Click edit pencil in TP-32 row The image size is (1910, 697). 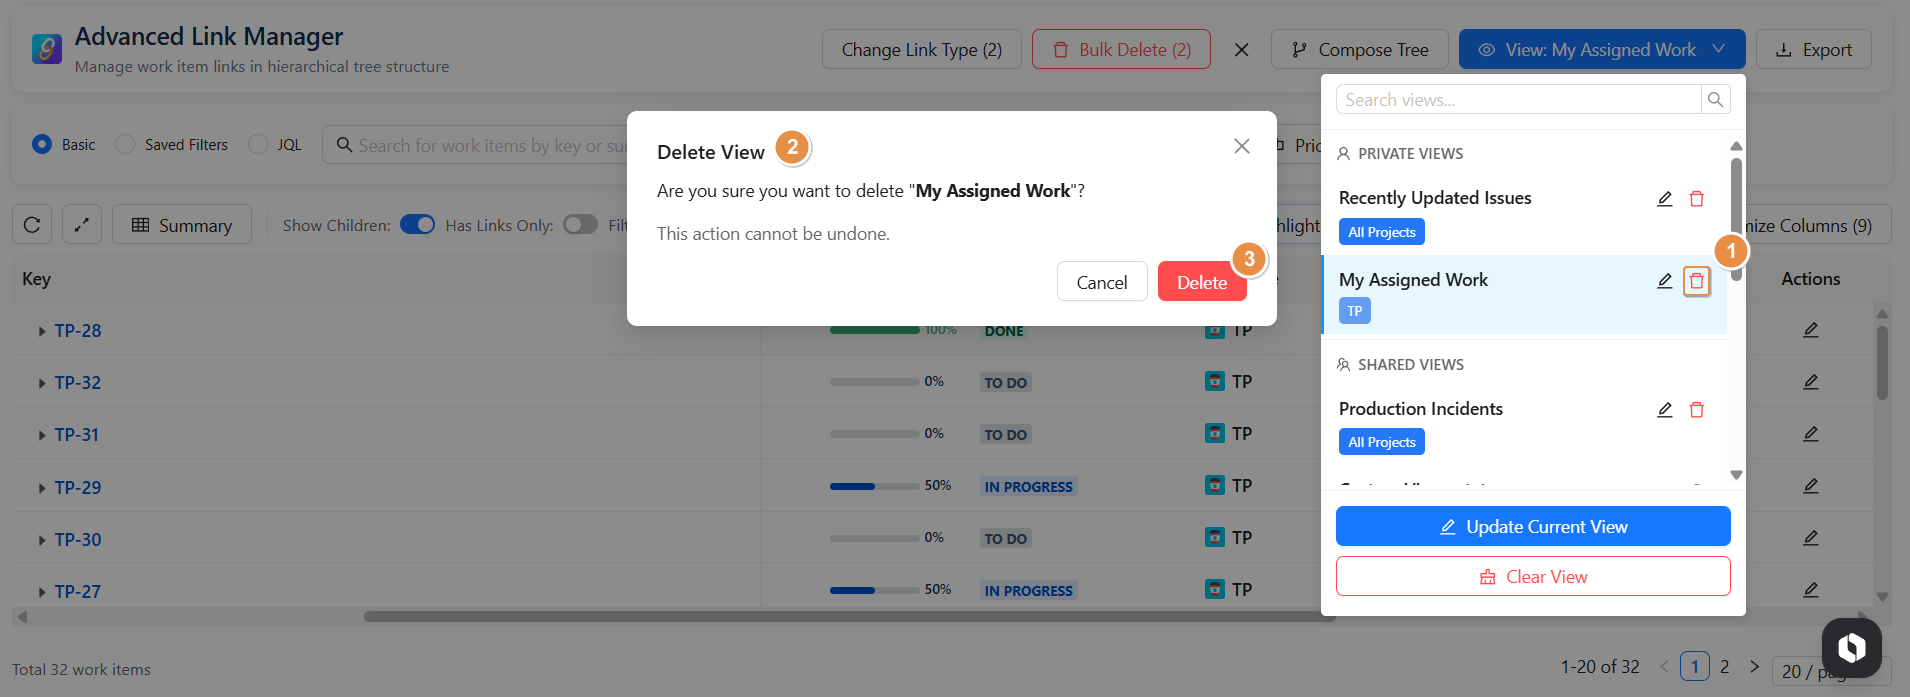pyautogui.click(x=1811, y=382)
